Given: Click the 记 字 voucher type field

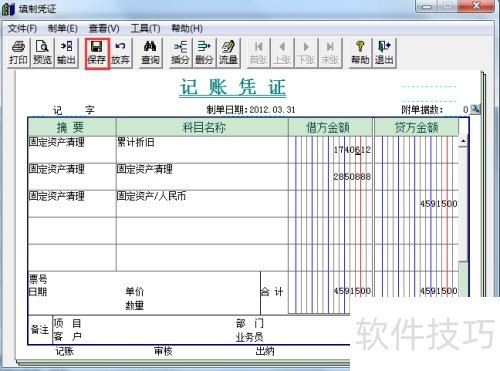Looking at the screenshot, I should tap(74, 110).
